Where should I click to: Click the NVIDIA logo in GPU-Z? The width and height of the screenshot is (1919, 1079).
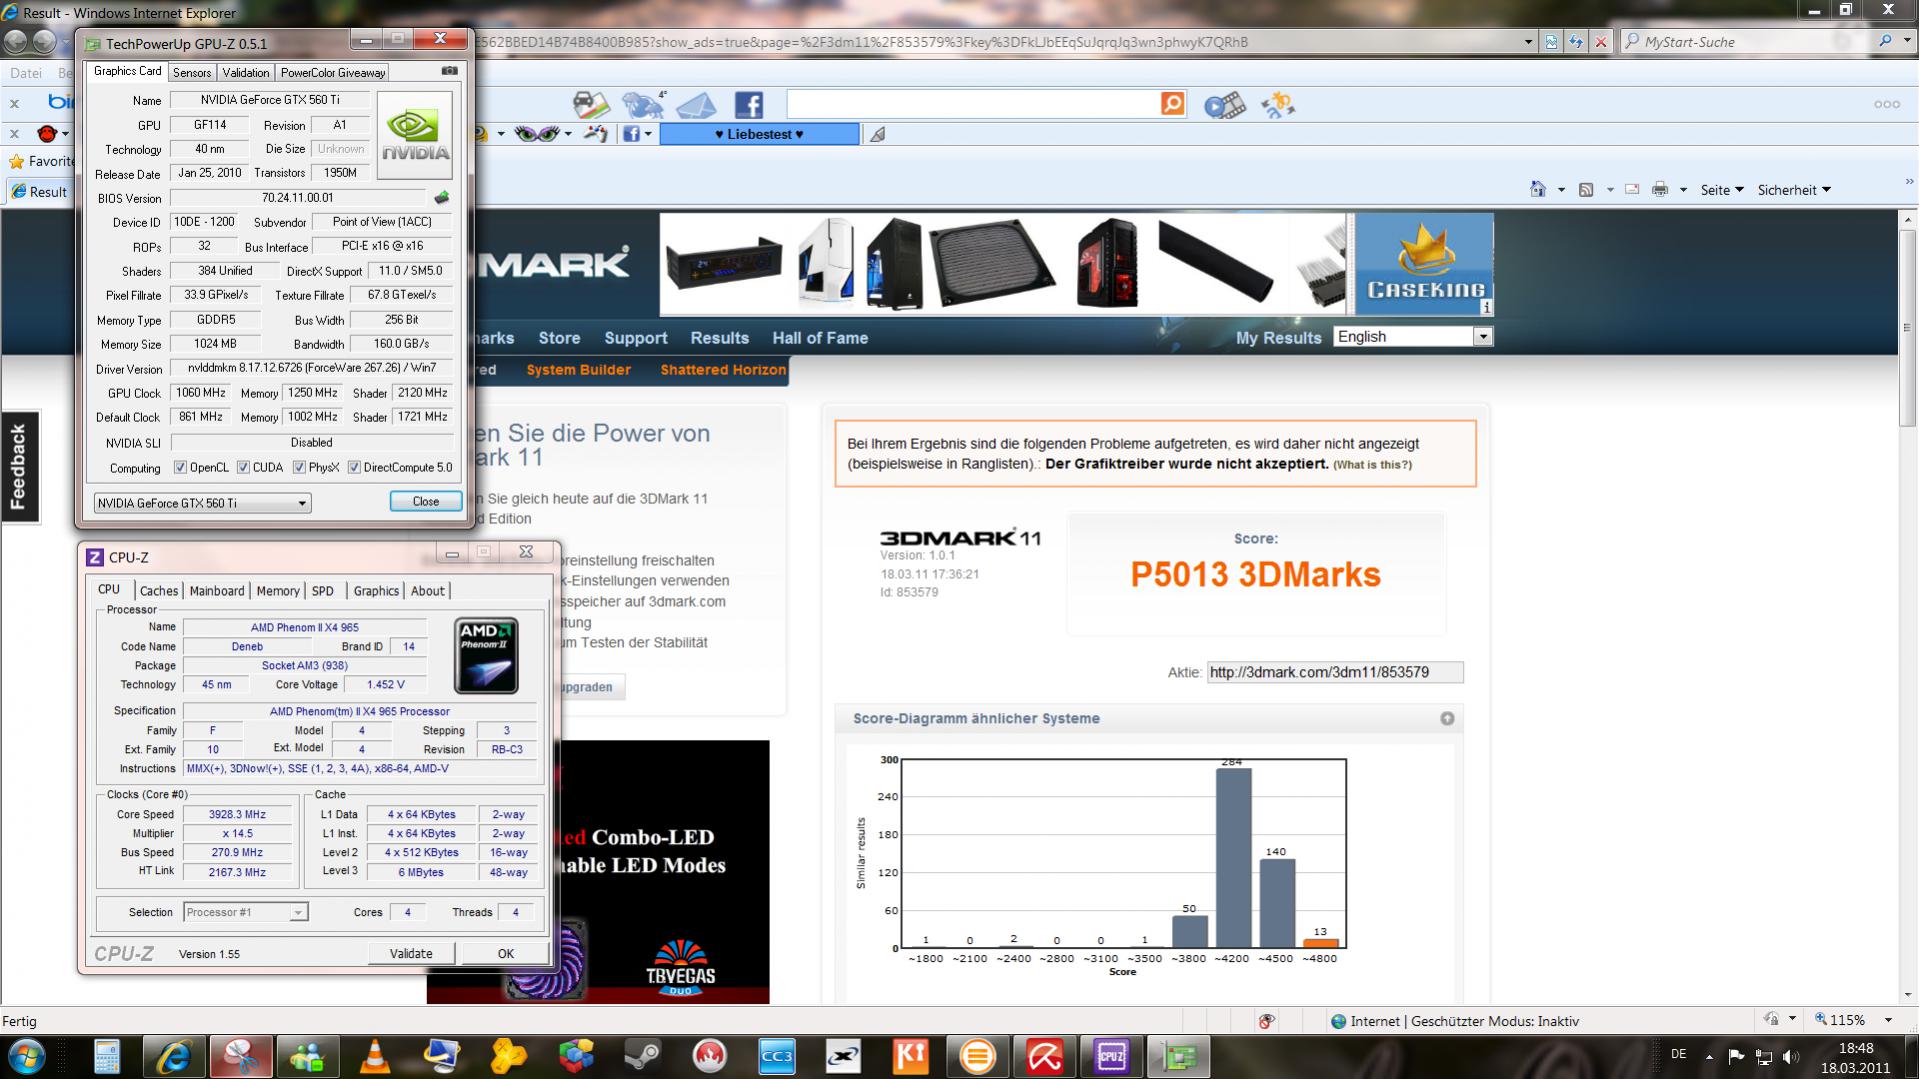pos(415,135)
